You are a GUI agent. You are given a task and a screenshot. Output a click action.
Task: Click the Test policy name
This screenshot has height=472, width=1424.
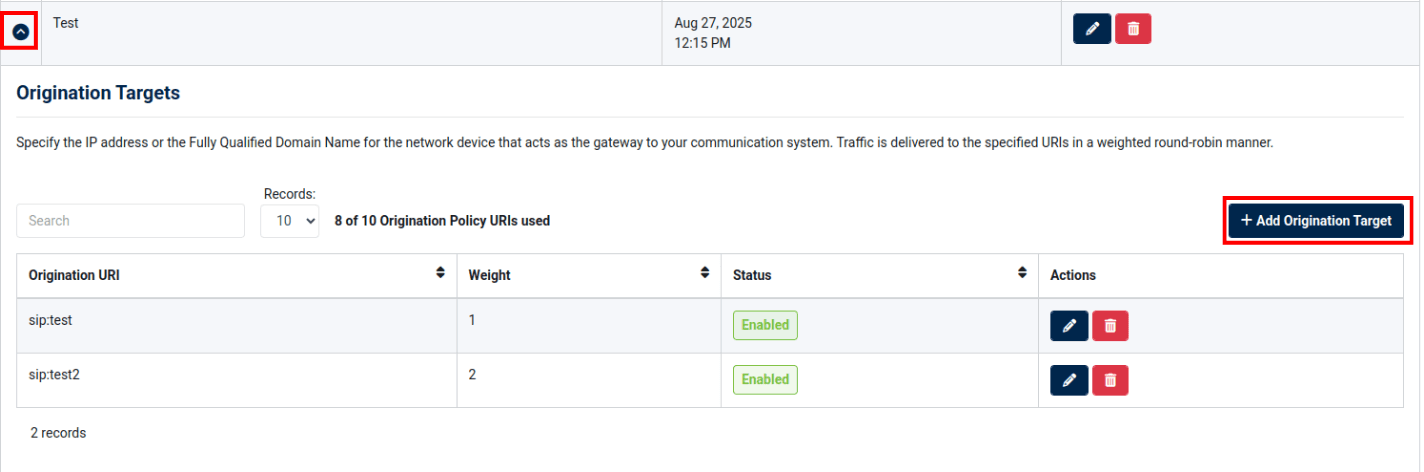point(65,23)
